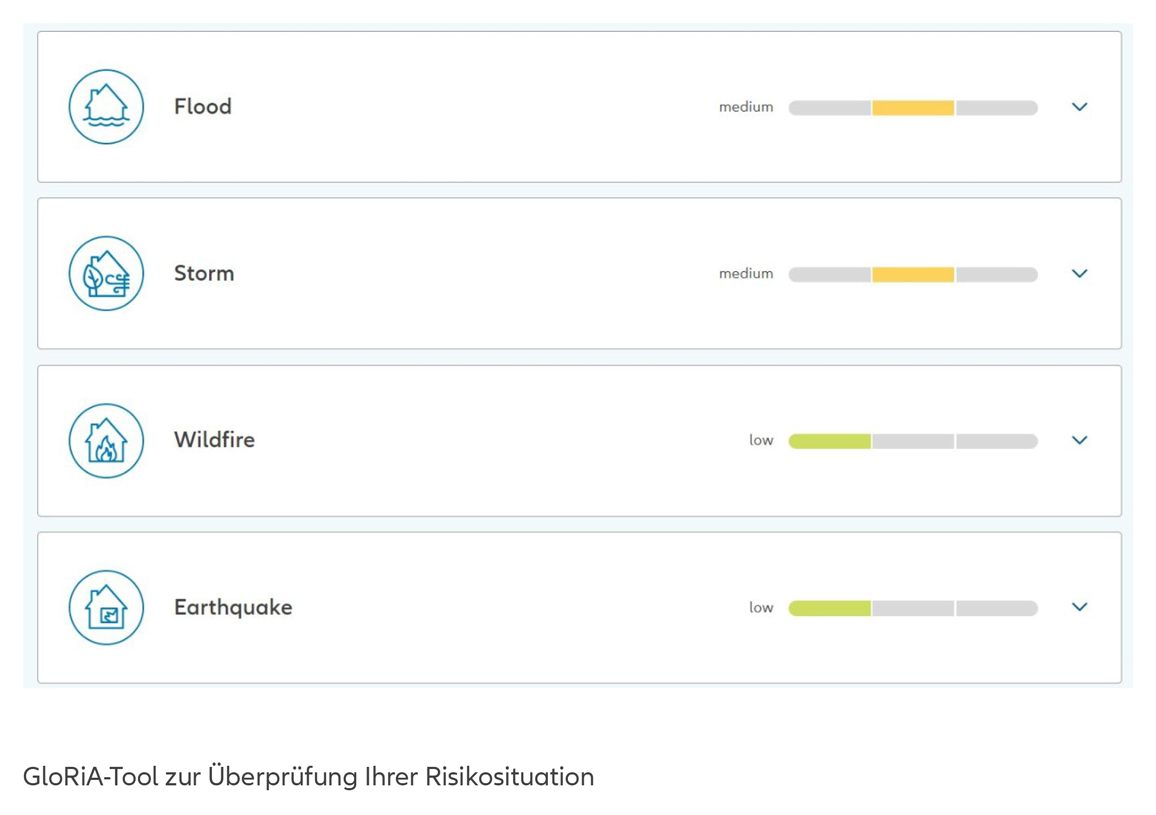Select the Earthquake heading text
The image size is (1156, 815).
233,608
